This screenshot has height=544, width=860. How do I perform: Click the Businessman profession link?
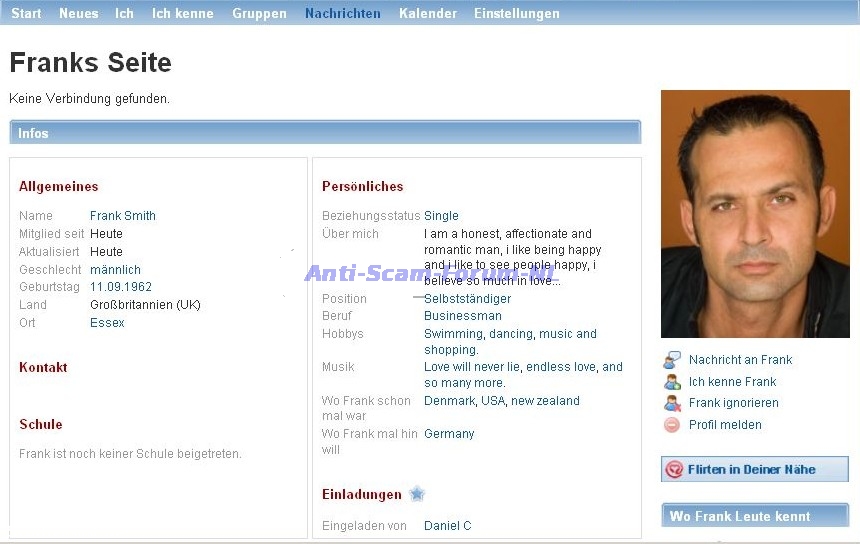pos(462,316)
